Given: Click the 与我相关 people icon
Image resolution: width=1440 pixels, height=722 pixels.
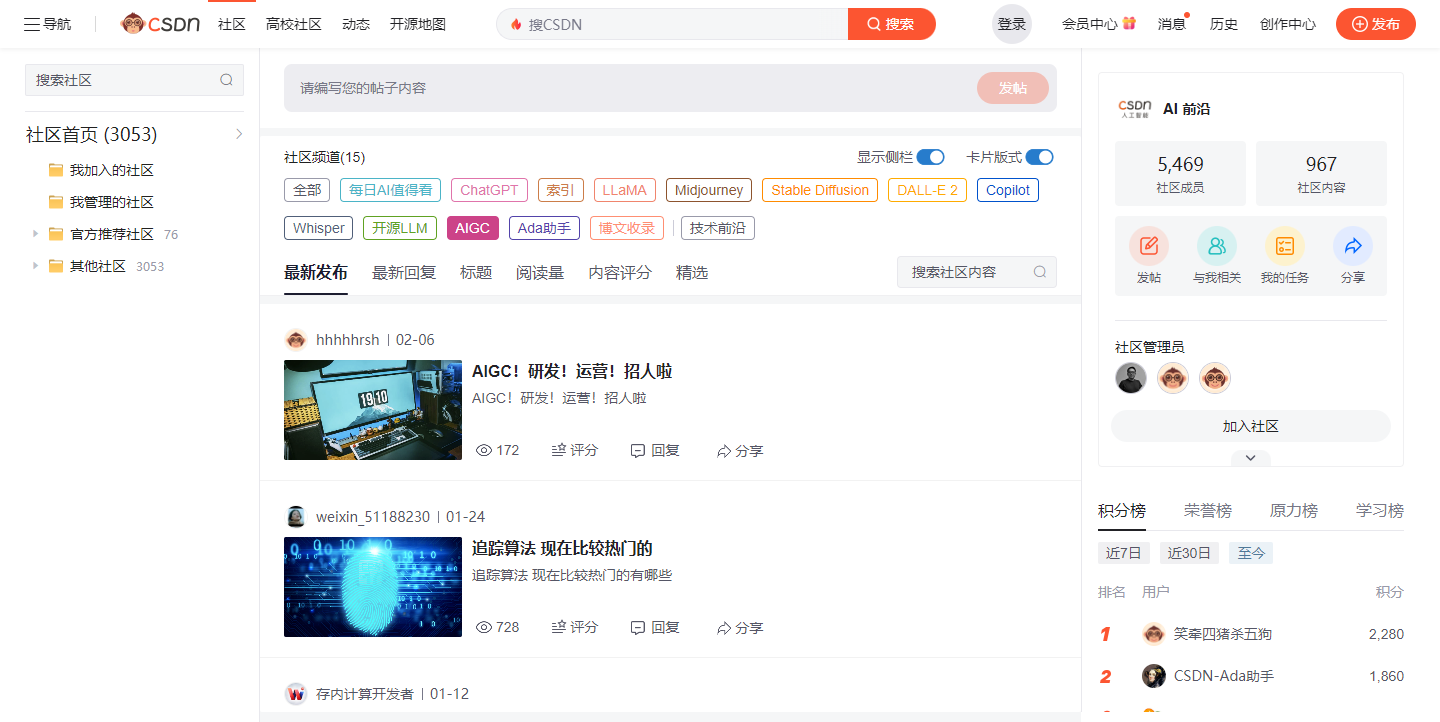Looking at the screenshot, I should pyautogui.click(x=1217, y=245).
